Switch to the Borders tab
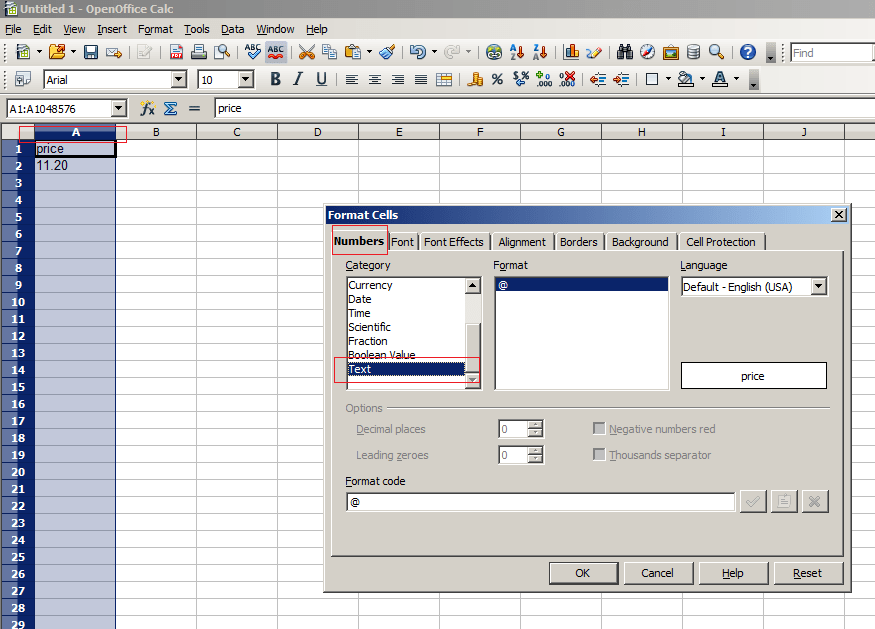Image resolution: width=875 pixels, height=629 pixels. point(579,242)
